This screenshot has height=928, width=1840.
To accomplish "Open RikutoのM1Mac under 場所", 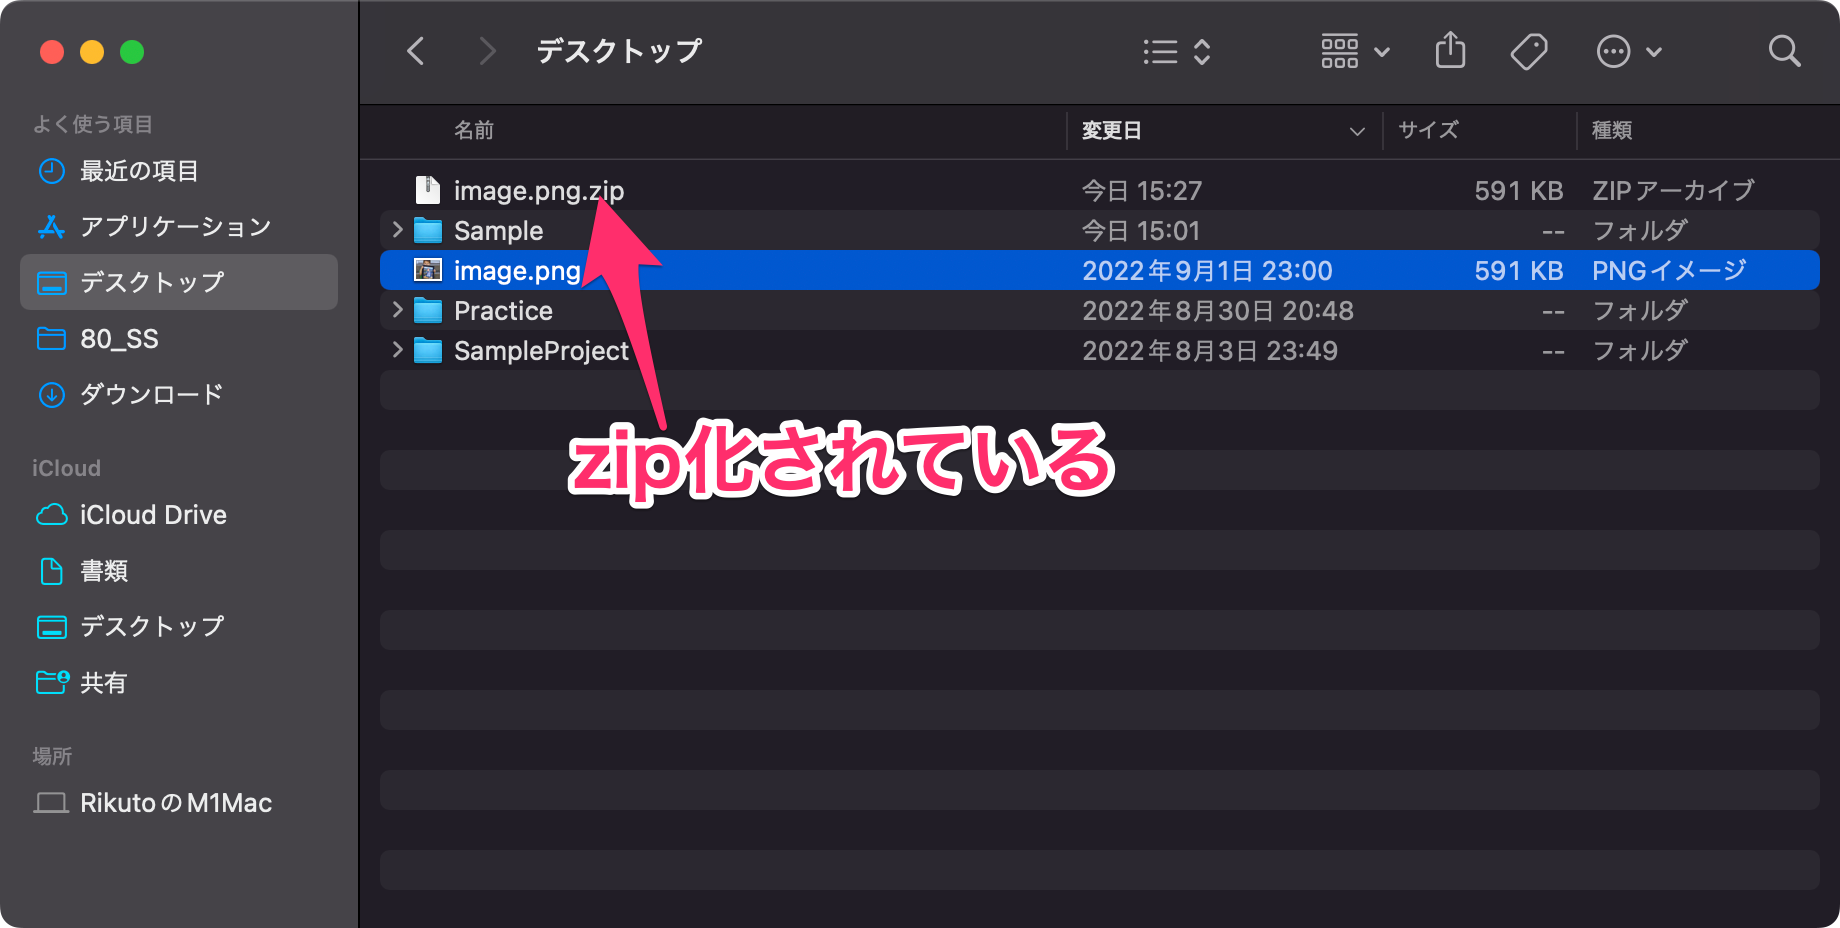I will [x=176, y=802].
